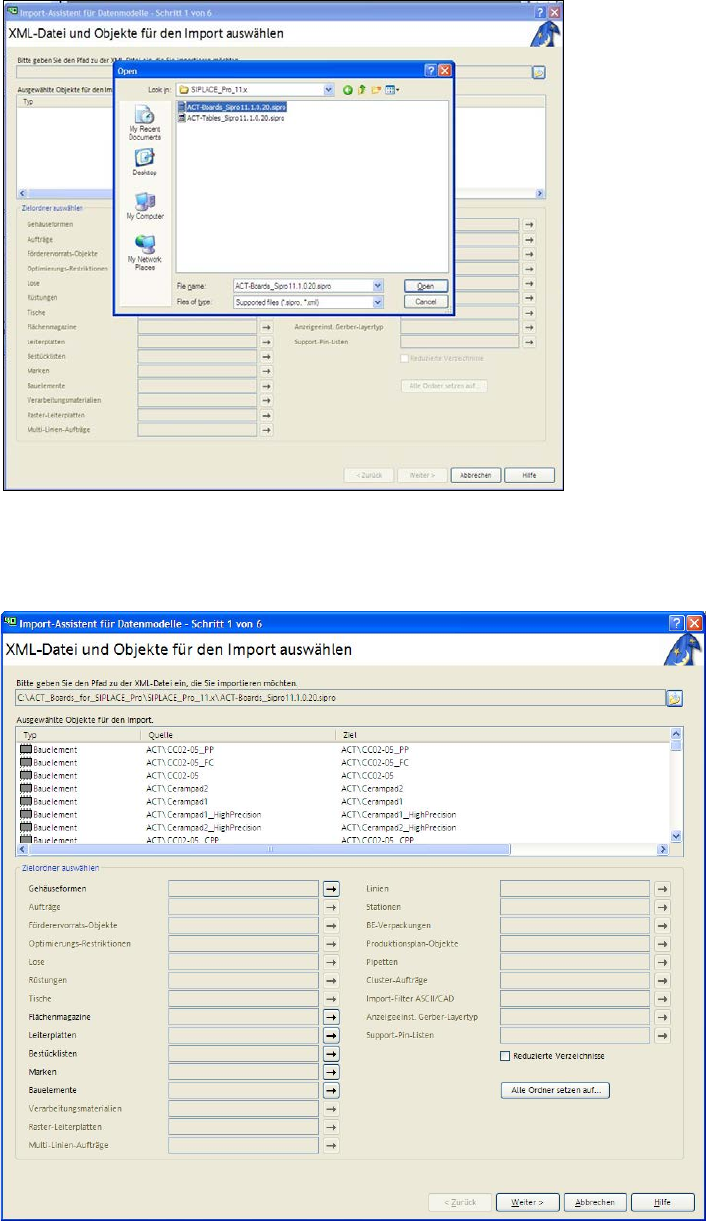Expand the 'Files of type' dropdown

pos(378,301)
